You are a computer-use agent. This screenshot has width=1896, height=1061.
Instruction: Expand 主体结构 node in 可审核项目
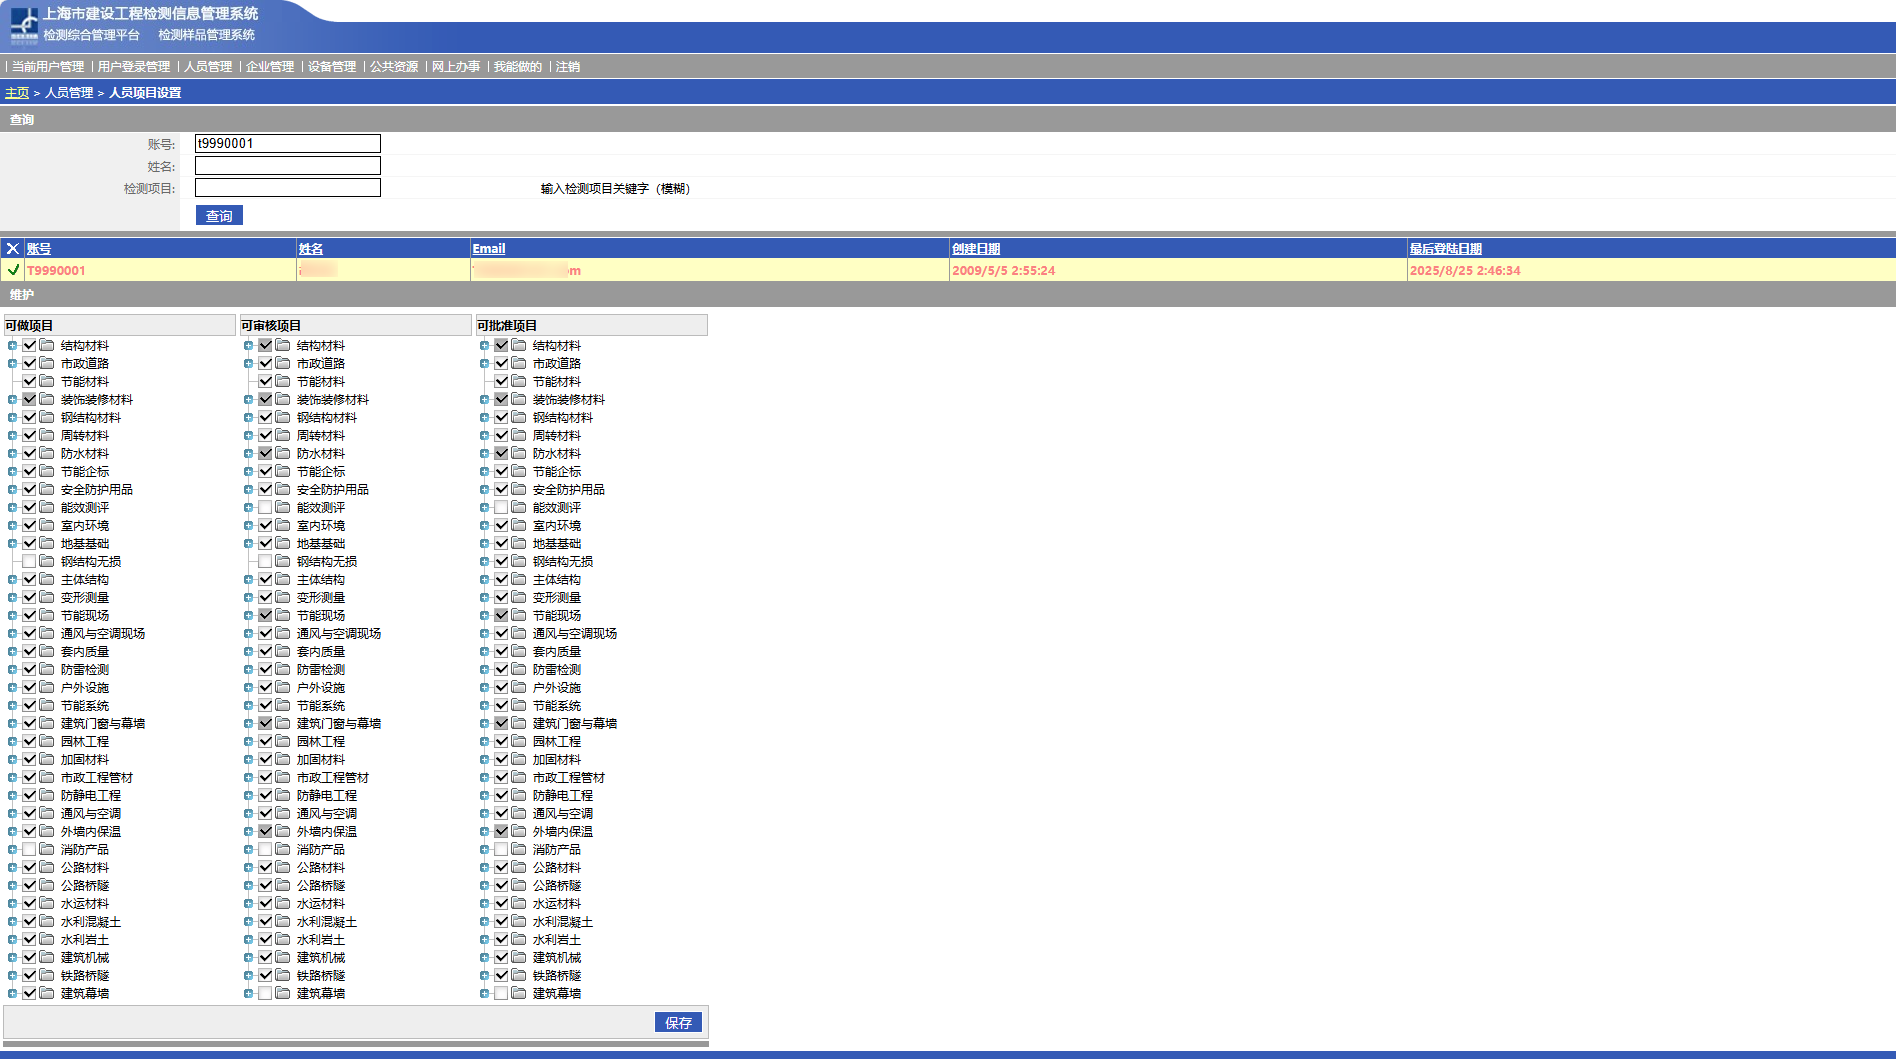pyautogui.click(x=248, y=580)
